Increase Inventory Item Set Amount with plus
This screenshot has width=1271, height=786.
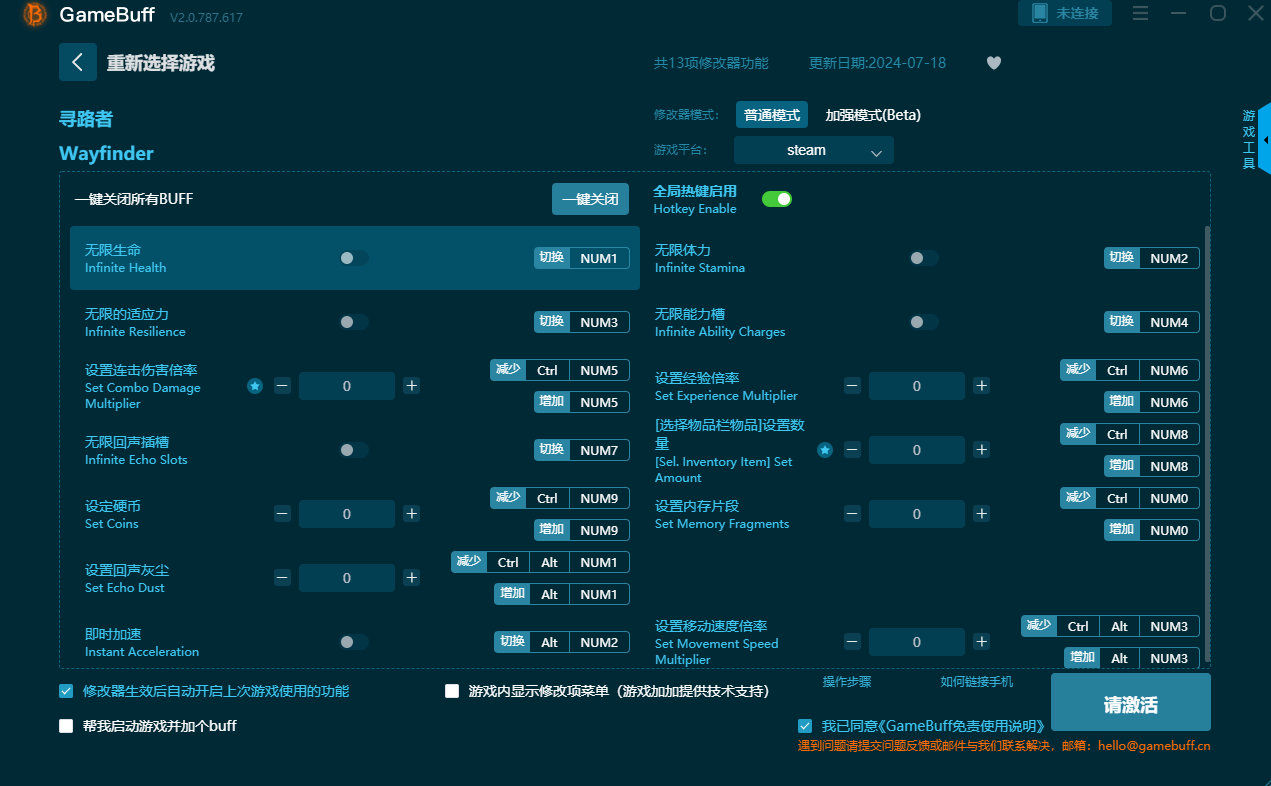(x=982, y=450)
